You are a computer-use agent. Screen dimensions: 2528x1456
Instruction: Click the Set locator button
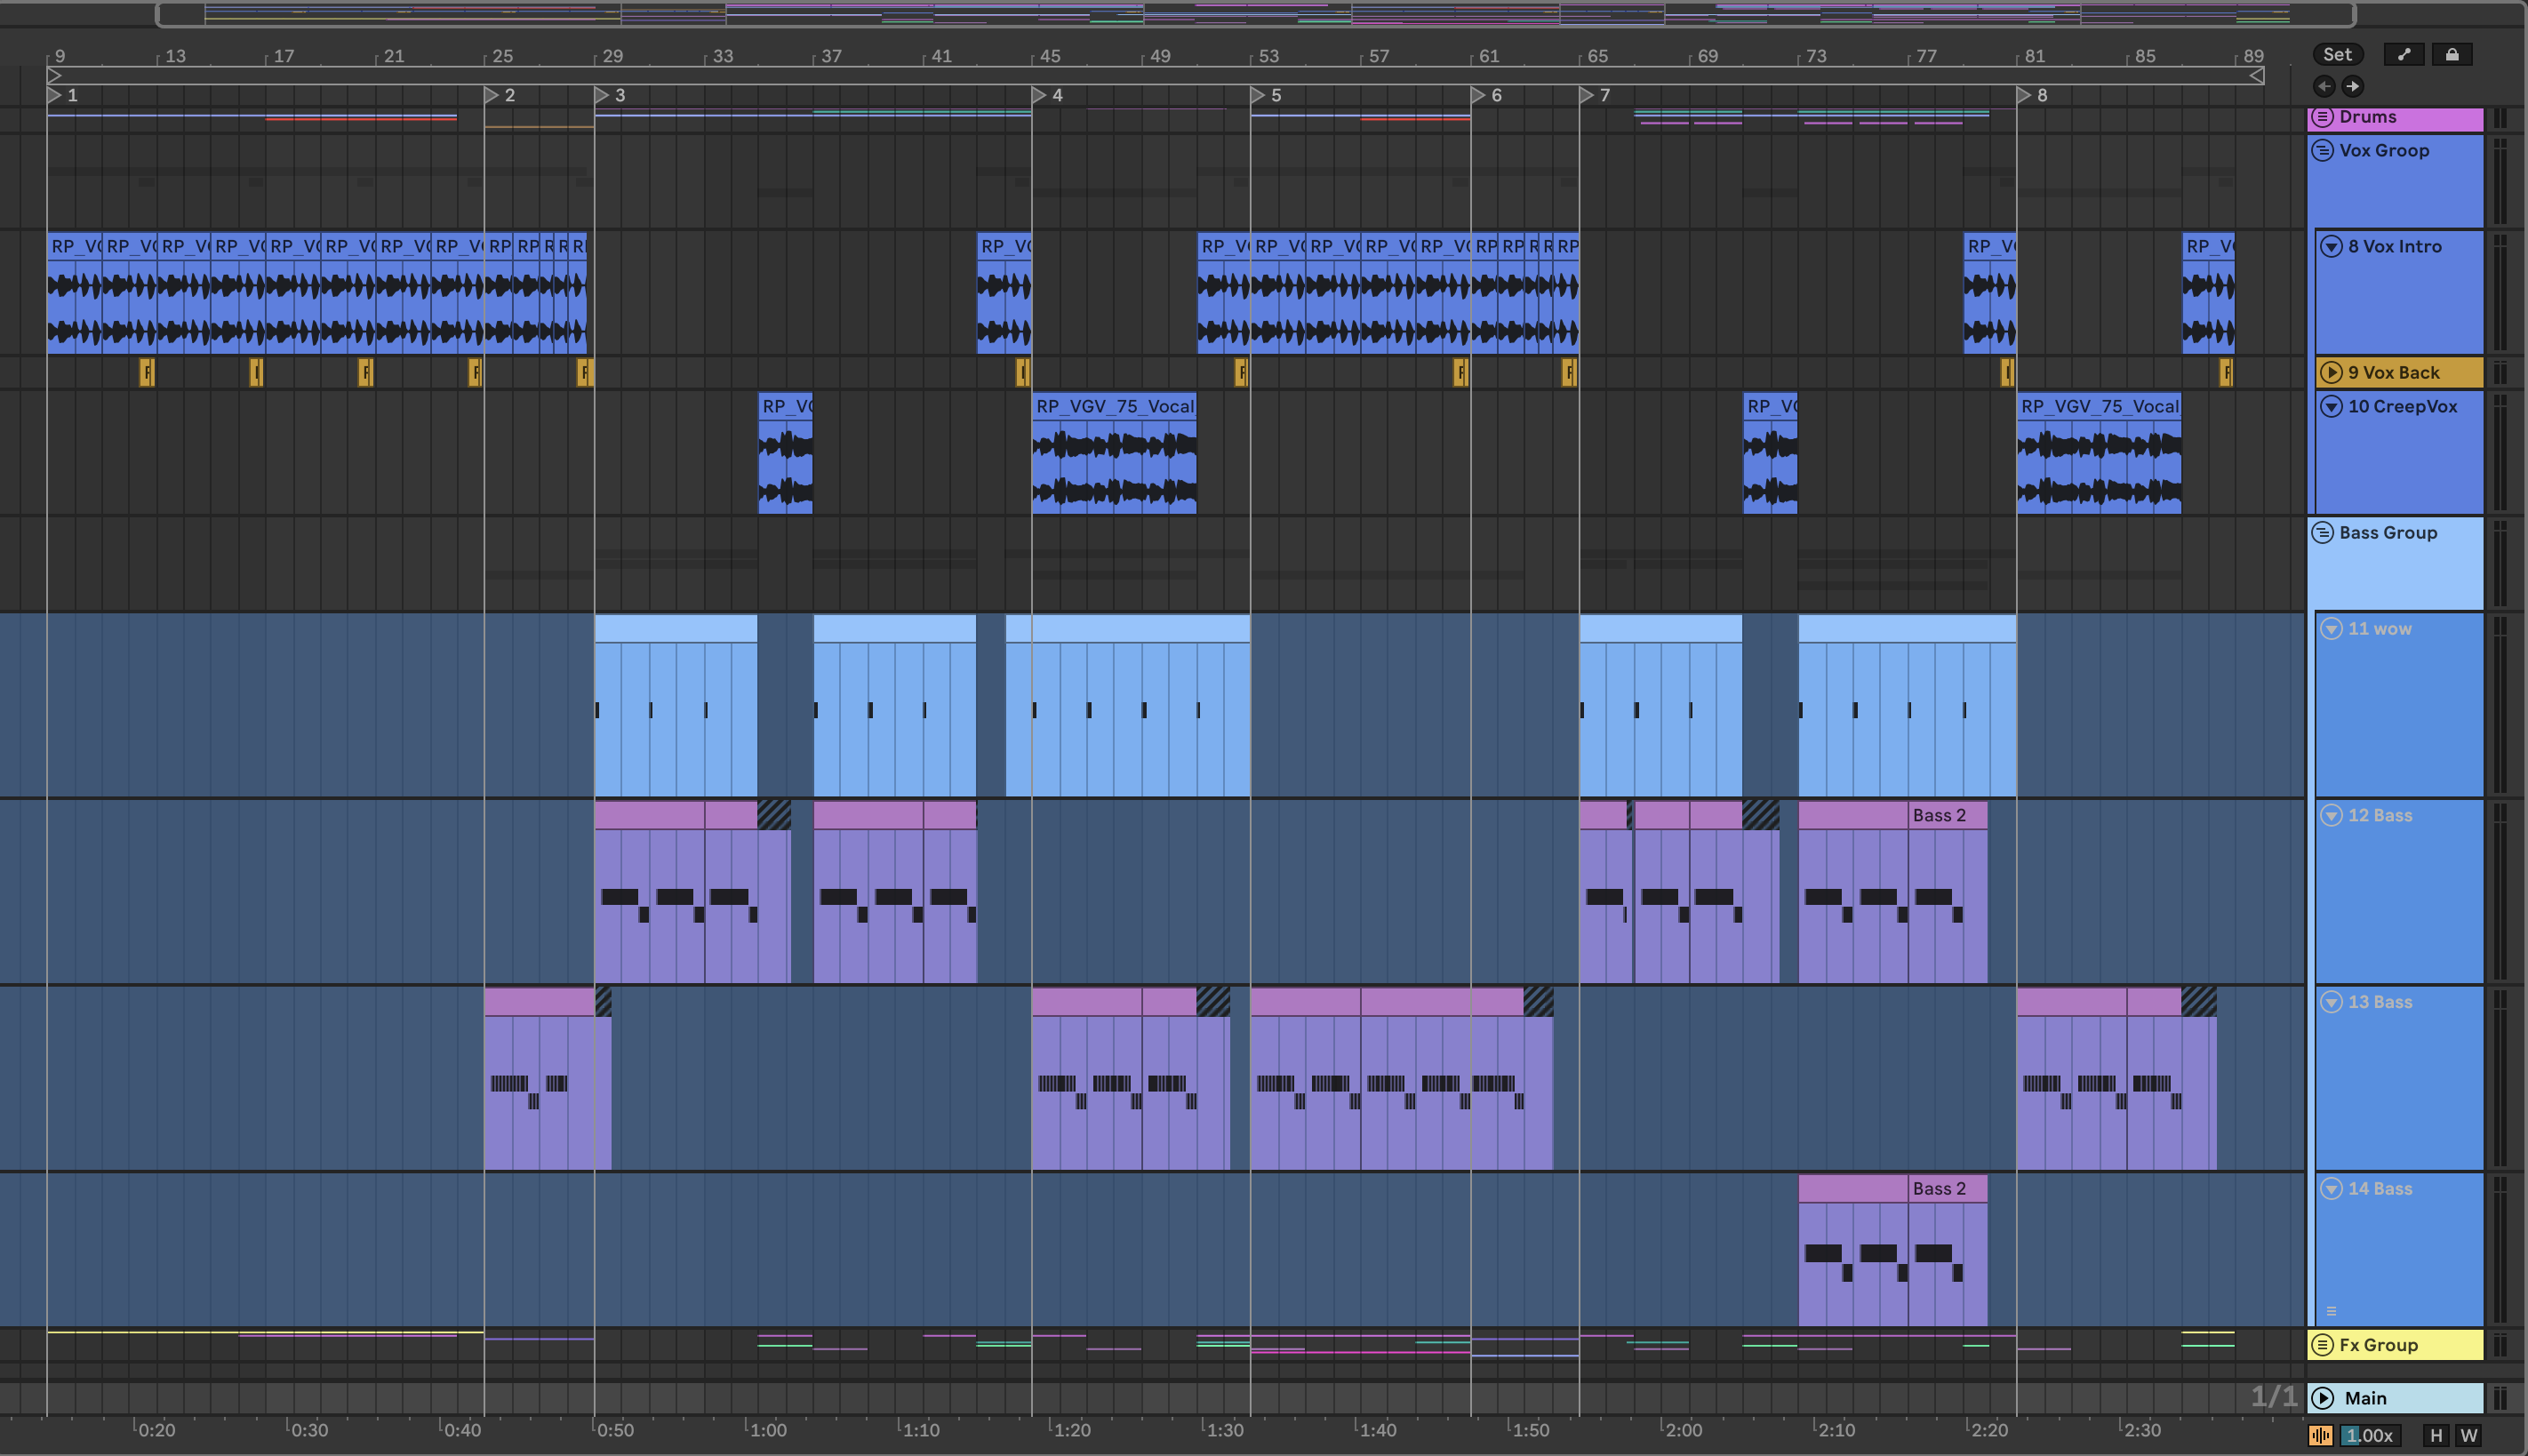(2337, 55)
